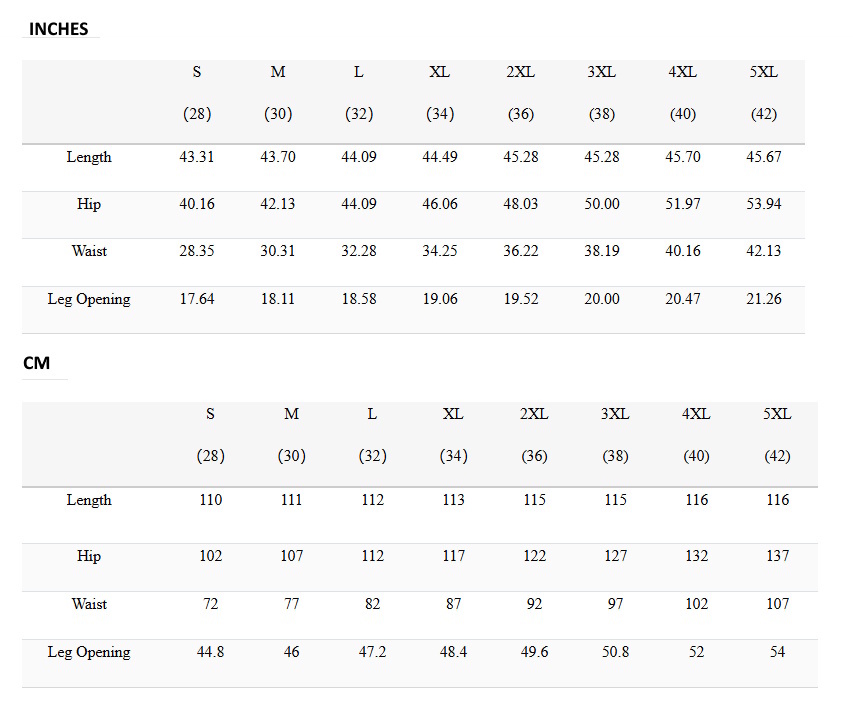This screenshot has height=701, width=853.
Task: Select the 4XL header in the inches table
Action: pos(683,72)
